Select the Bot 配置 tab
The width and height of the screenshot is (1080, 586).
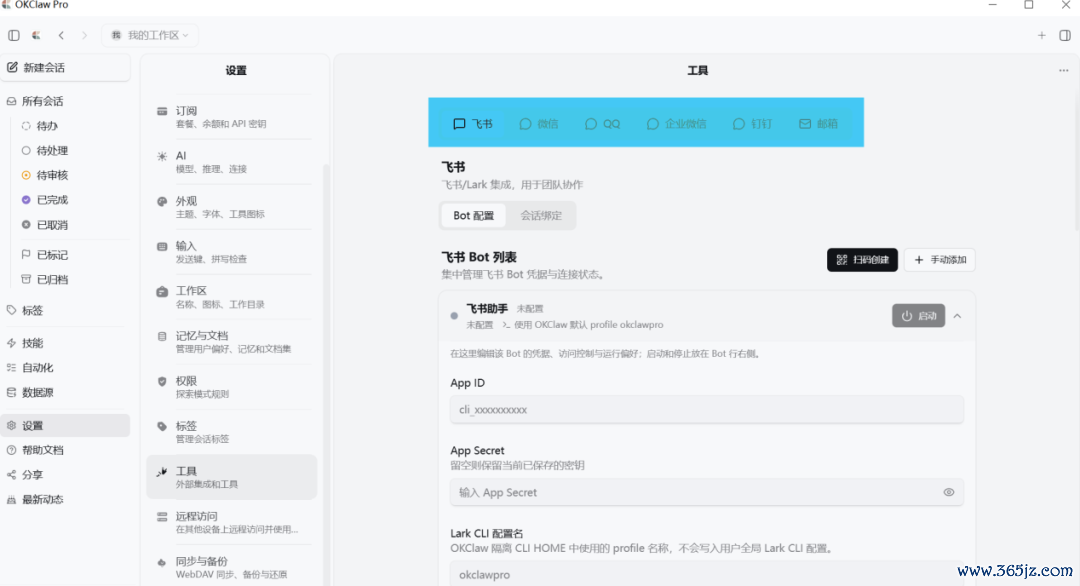pyautogui.click(x=473, y=216)
